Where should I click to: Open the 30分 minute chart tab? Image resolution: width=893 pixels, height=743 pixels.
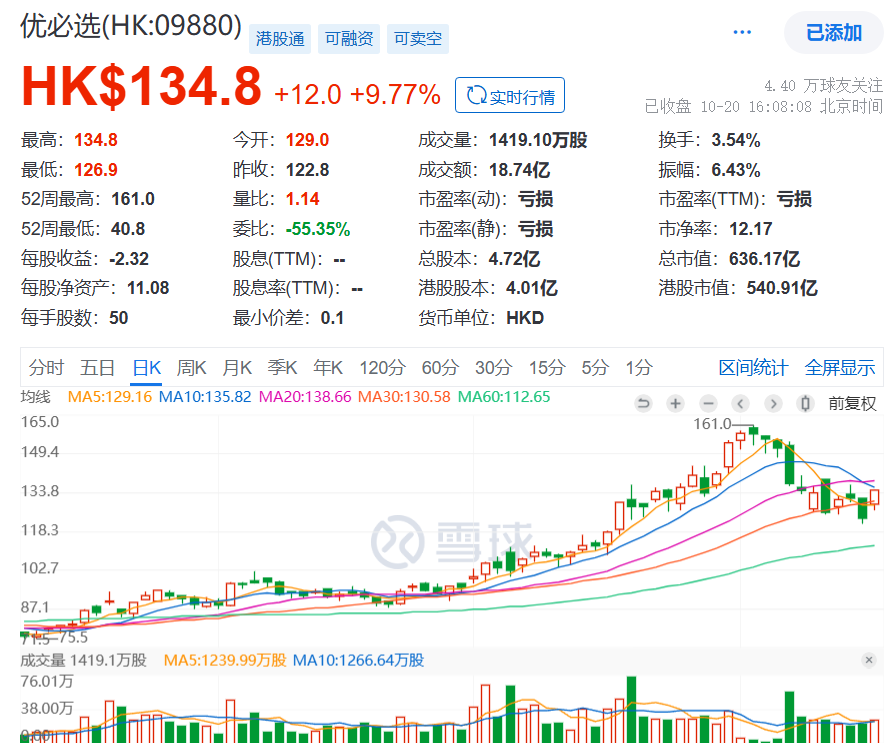(493, 368)
